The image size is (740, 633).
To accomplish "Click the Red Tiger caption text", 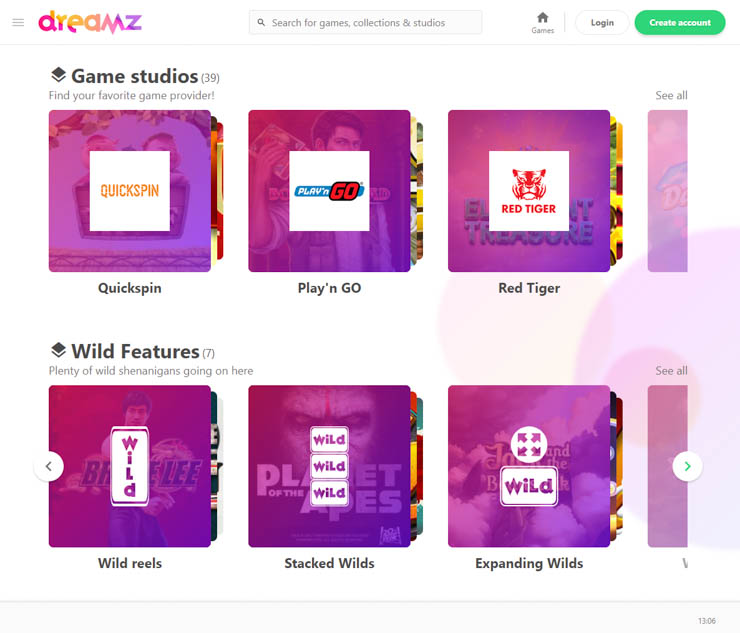I will [529, 288].
